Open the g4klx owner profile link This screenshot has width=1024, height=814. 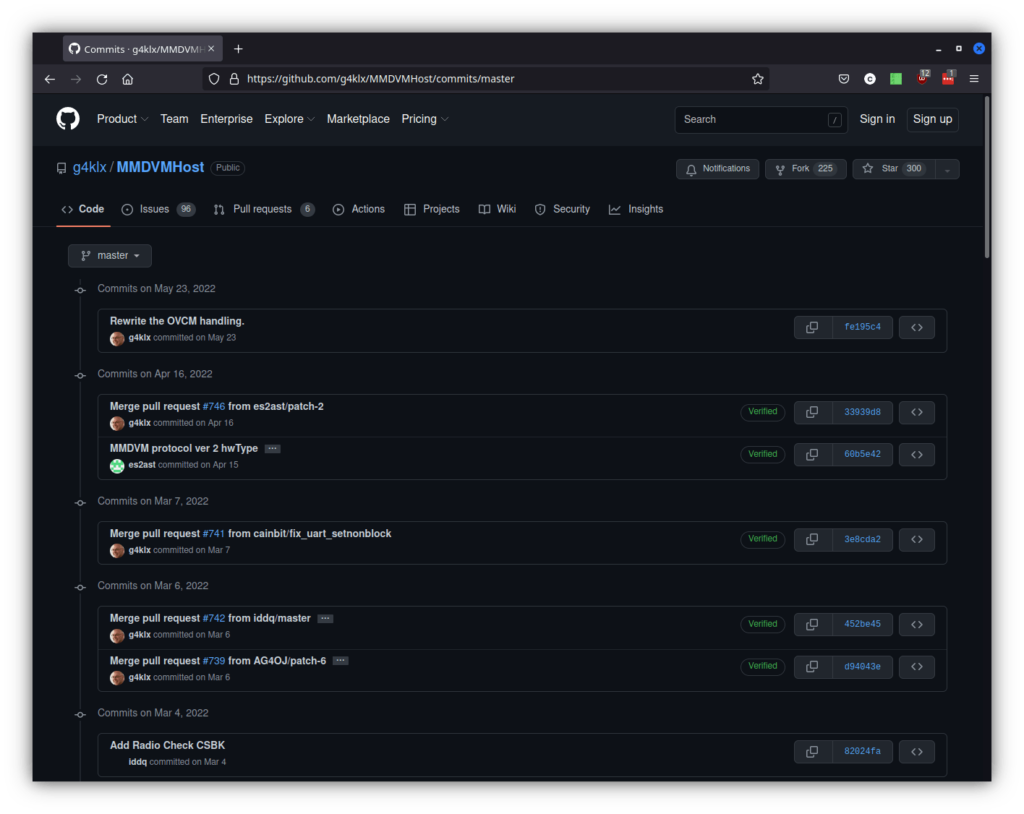click(x=89, y=167)
